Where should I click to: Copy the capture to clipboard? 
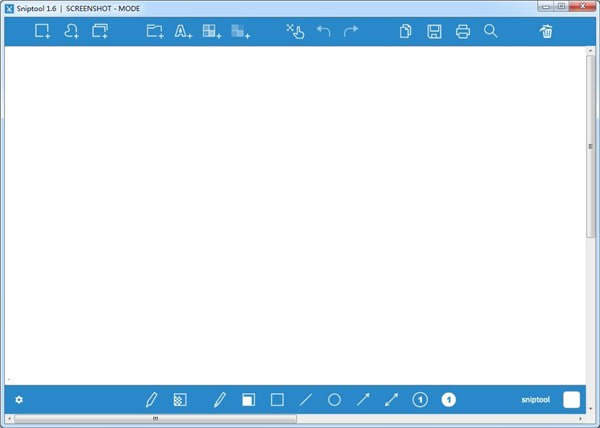click(406, 32)
